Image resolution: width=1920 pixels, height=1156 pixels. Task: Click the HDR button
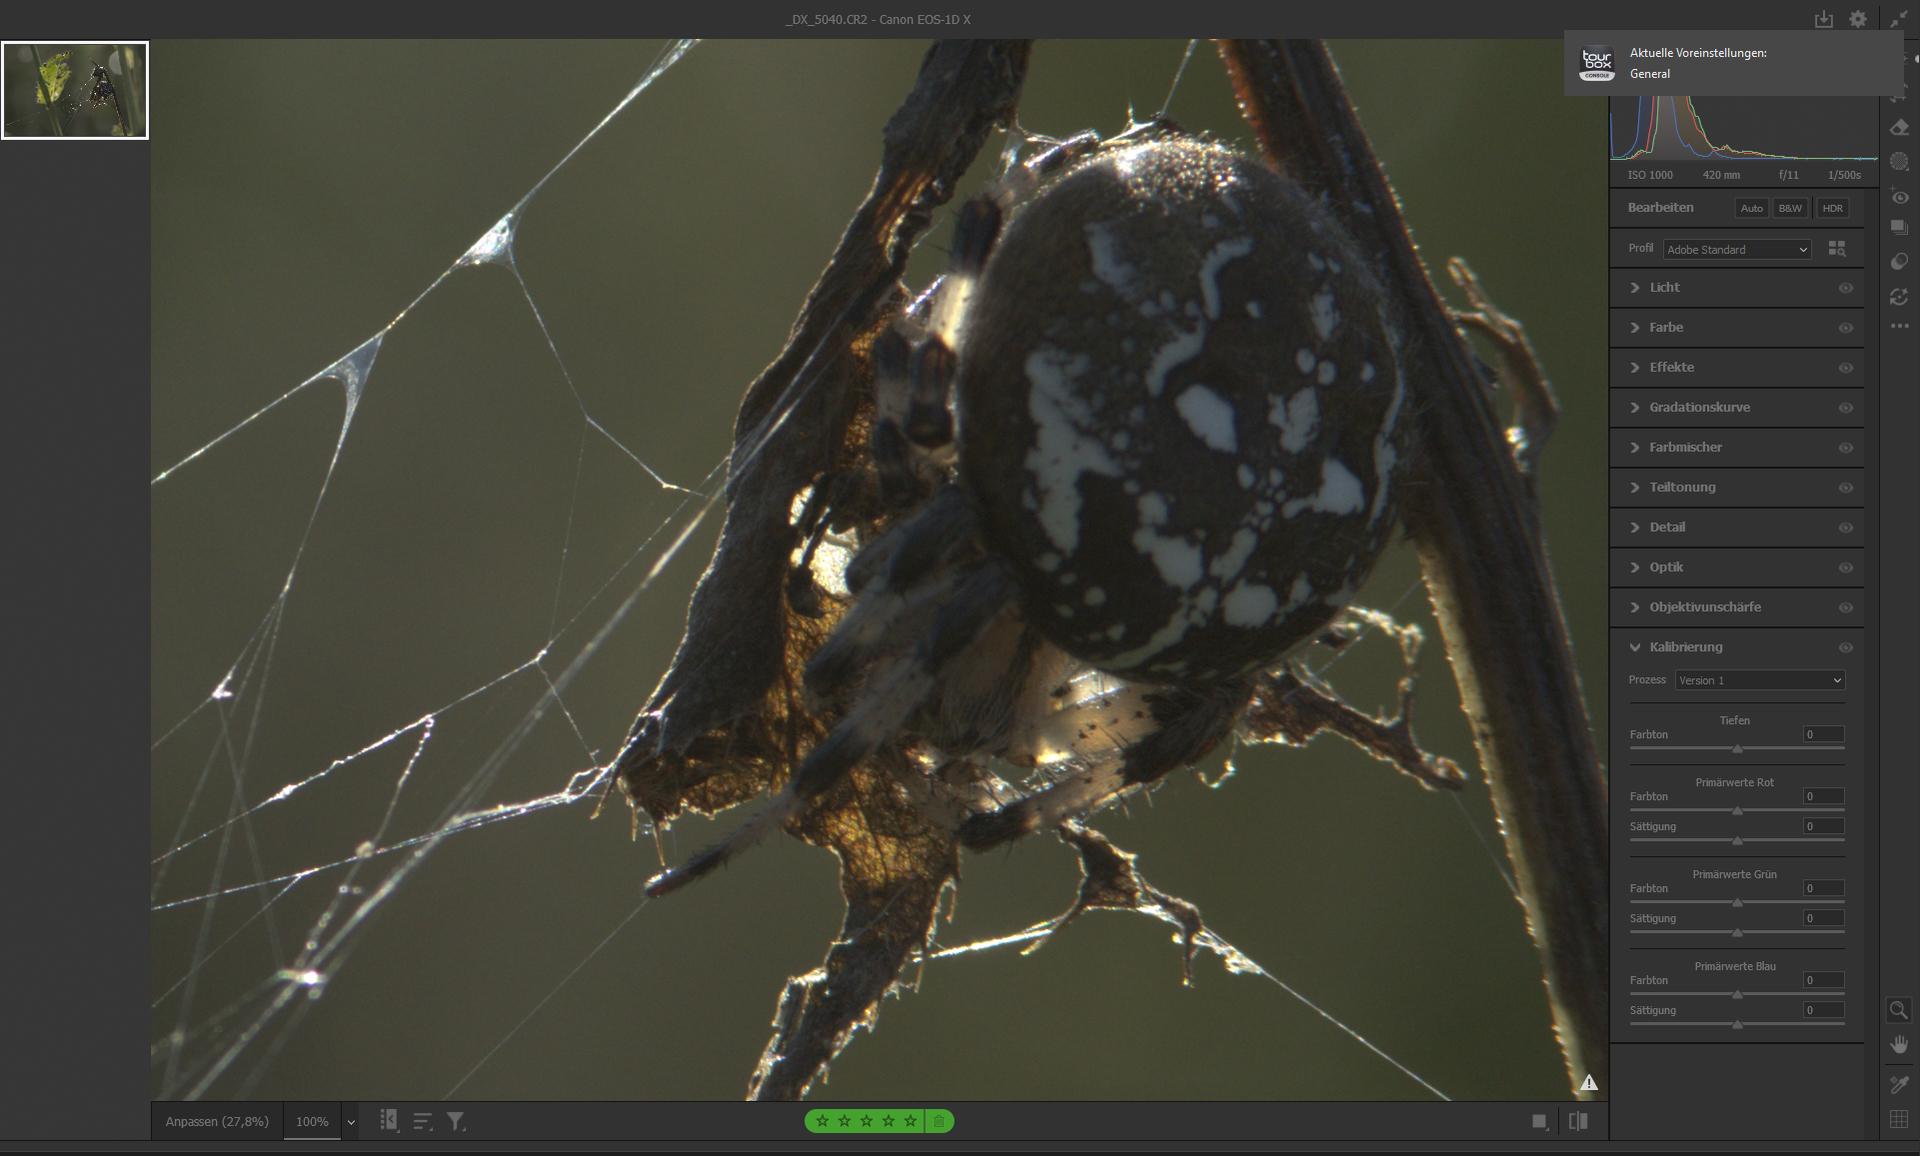1832,208
